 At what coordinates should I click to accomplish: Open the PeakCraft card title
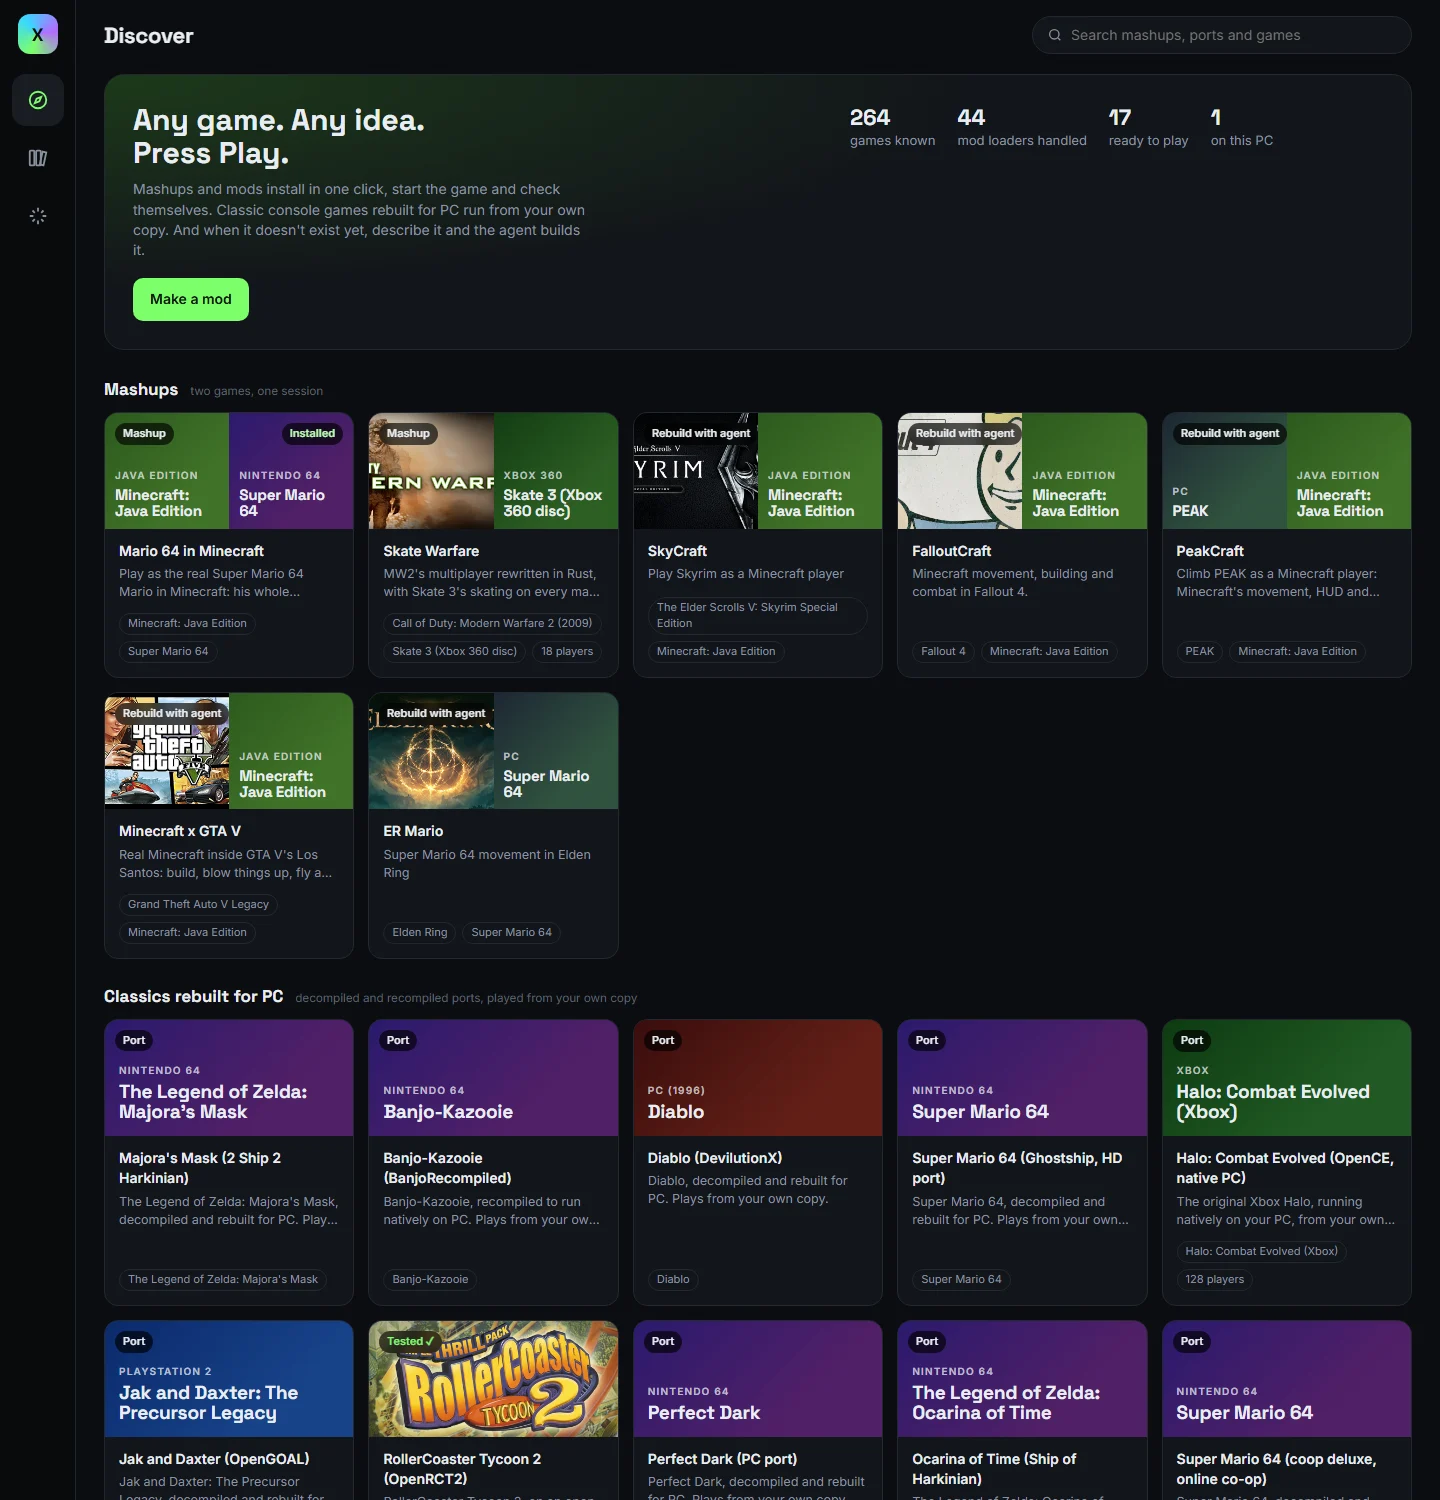click(x=1210, y=551)
